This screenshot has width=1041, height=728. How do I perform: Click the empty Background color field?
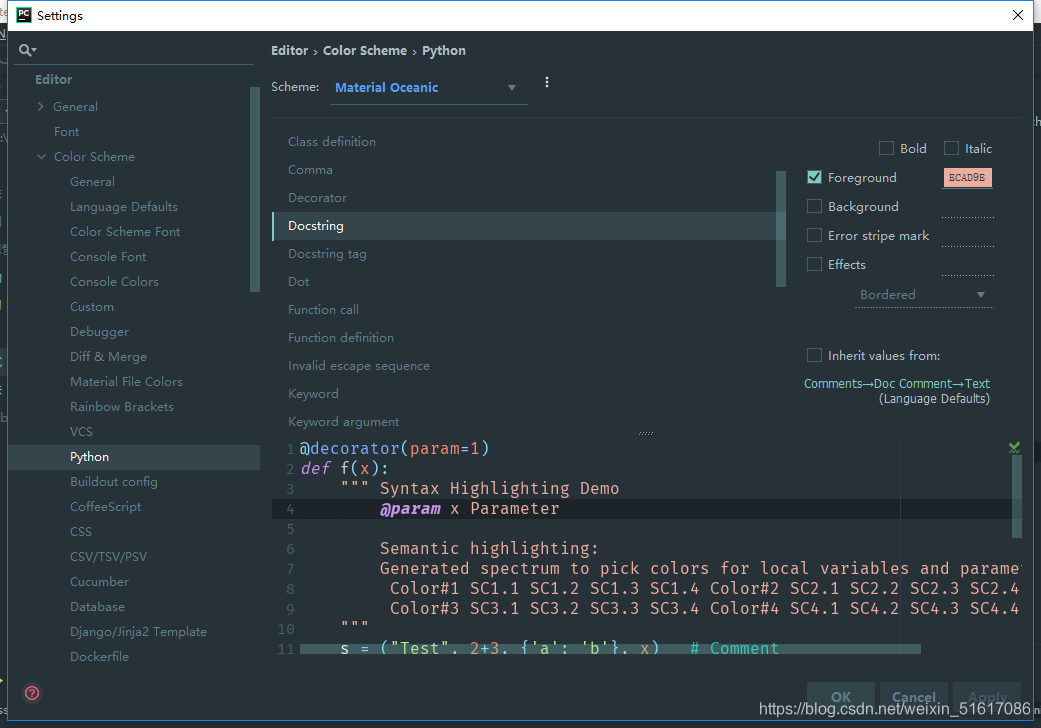[967, 207]
